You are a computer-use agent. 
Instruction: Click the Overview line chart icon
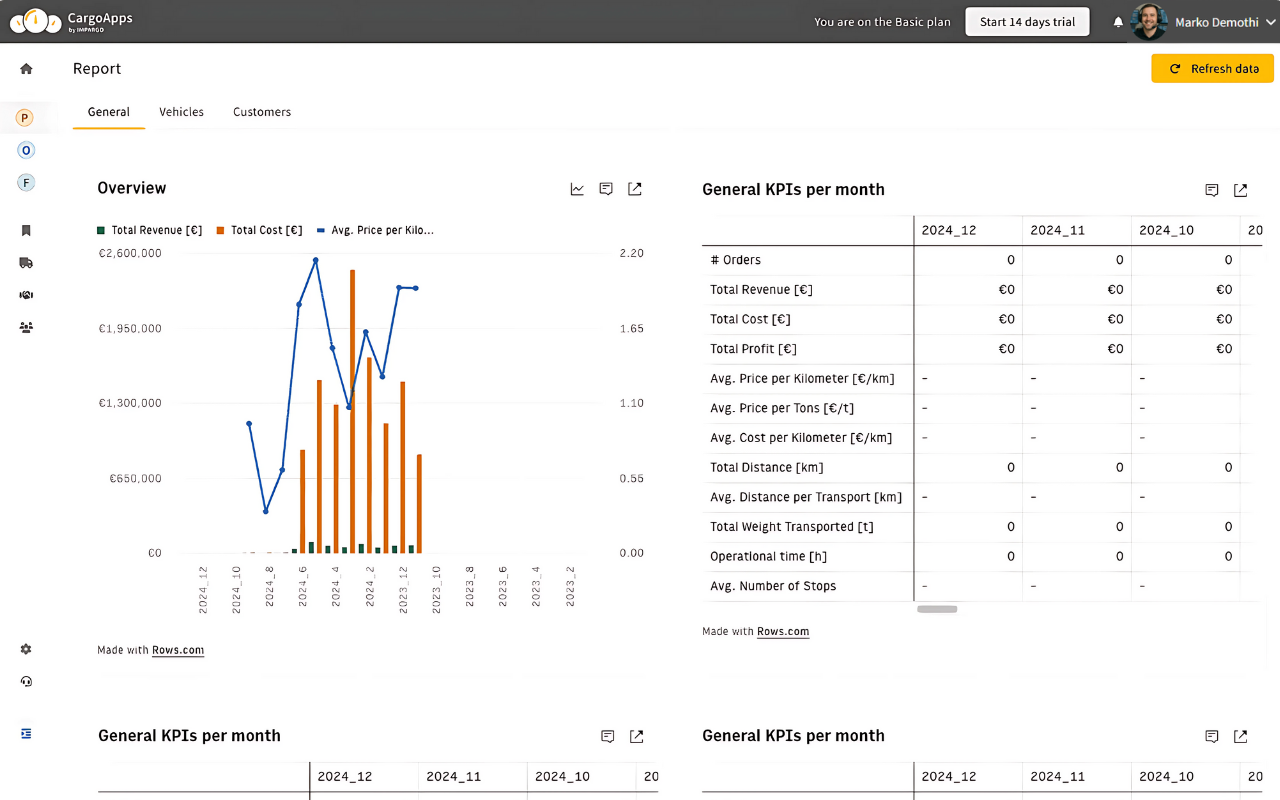[577, 189]
